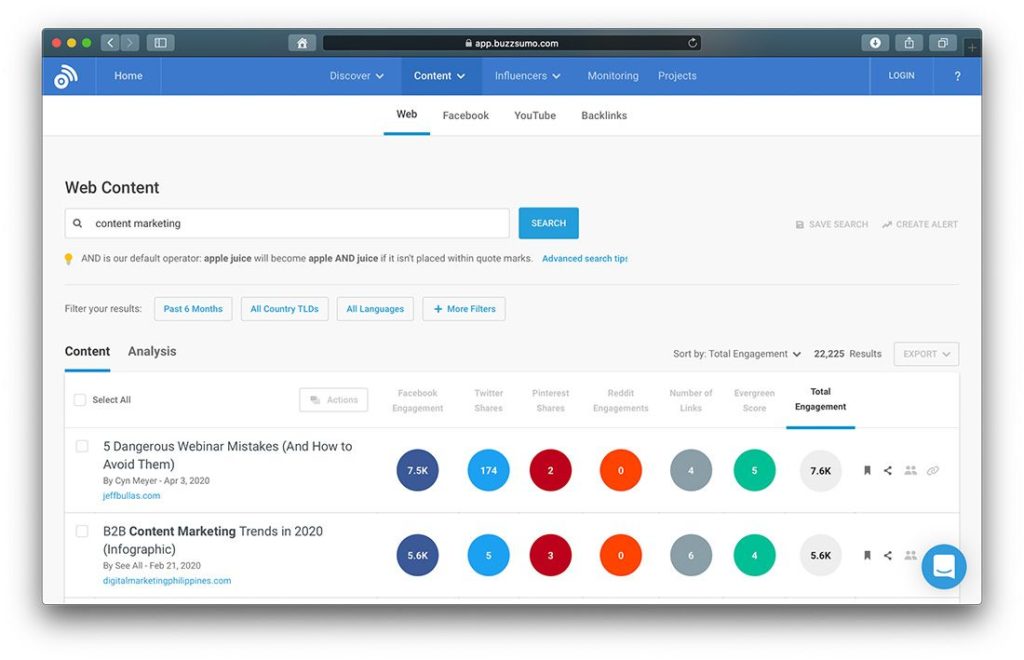Go to Home in navigation
This screenshot has width=1024, height=660.
coord(128,76)
